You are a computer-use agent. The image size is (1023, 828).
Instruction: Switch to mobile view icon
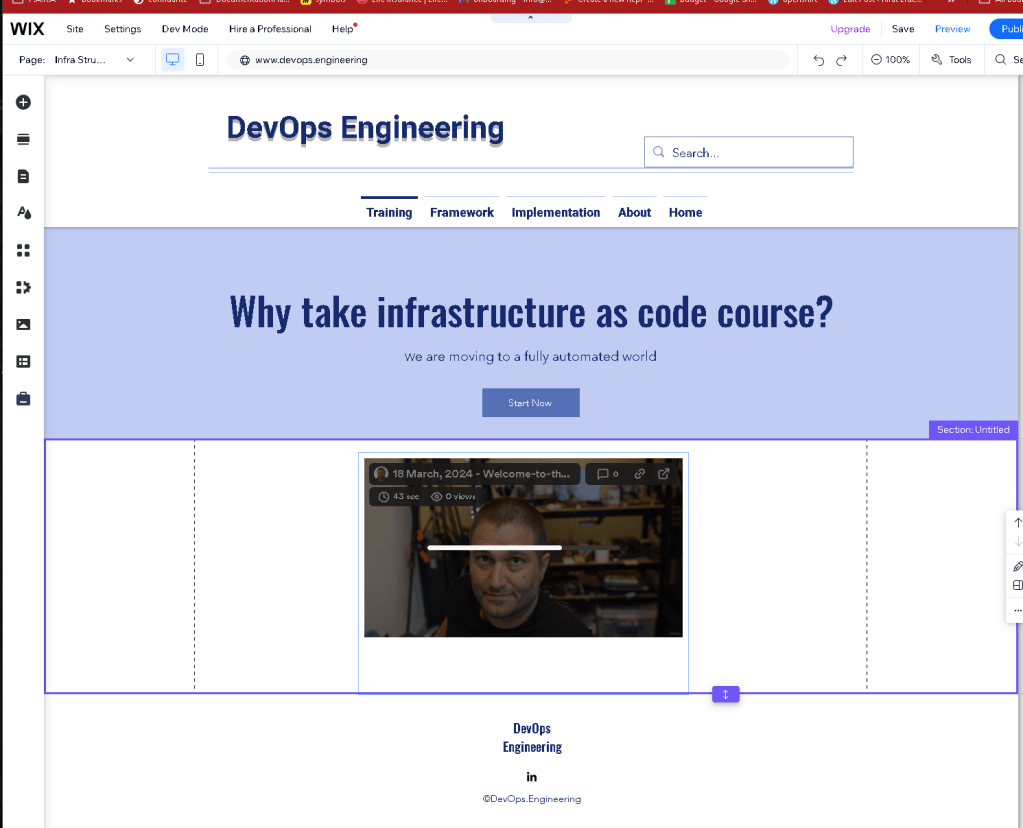pos(200,59)
